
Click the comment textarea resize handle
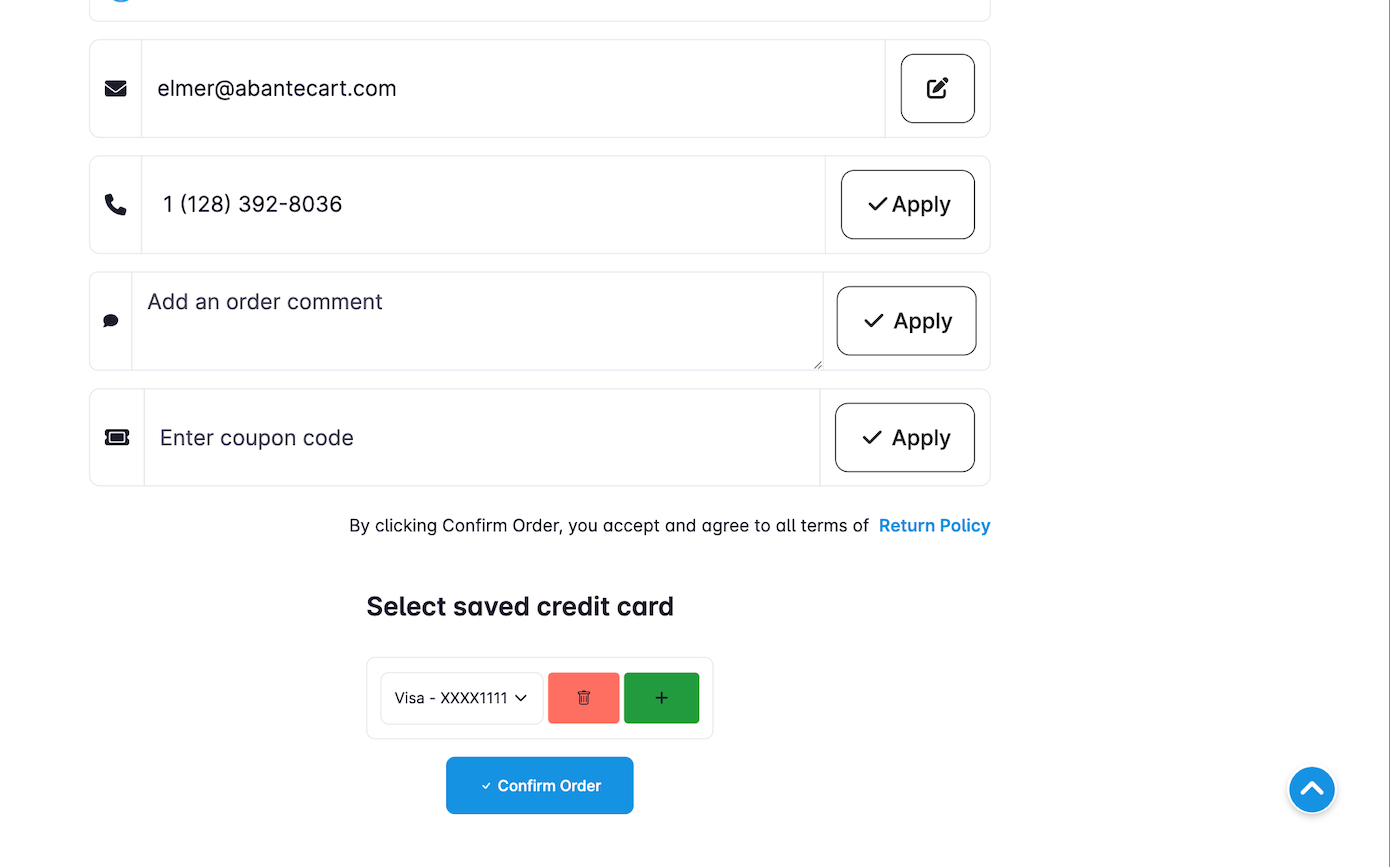(817, 364)
